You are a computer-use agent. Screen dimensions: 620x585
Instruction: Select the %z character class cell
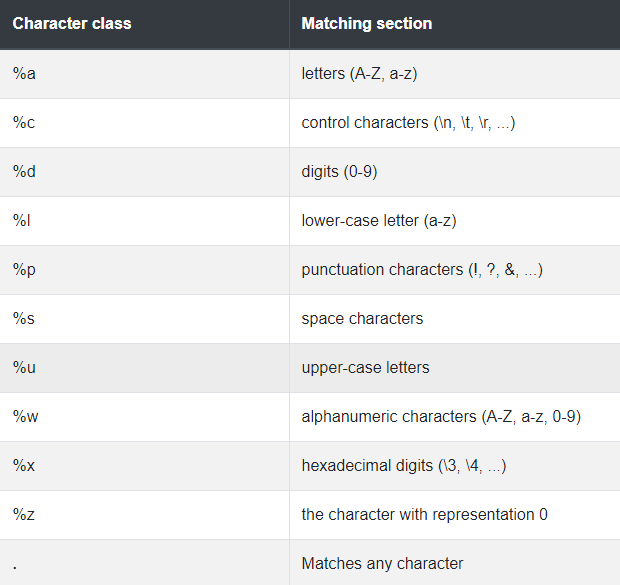point(23,514)
